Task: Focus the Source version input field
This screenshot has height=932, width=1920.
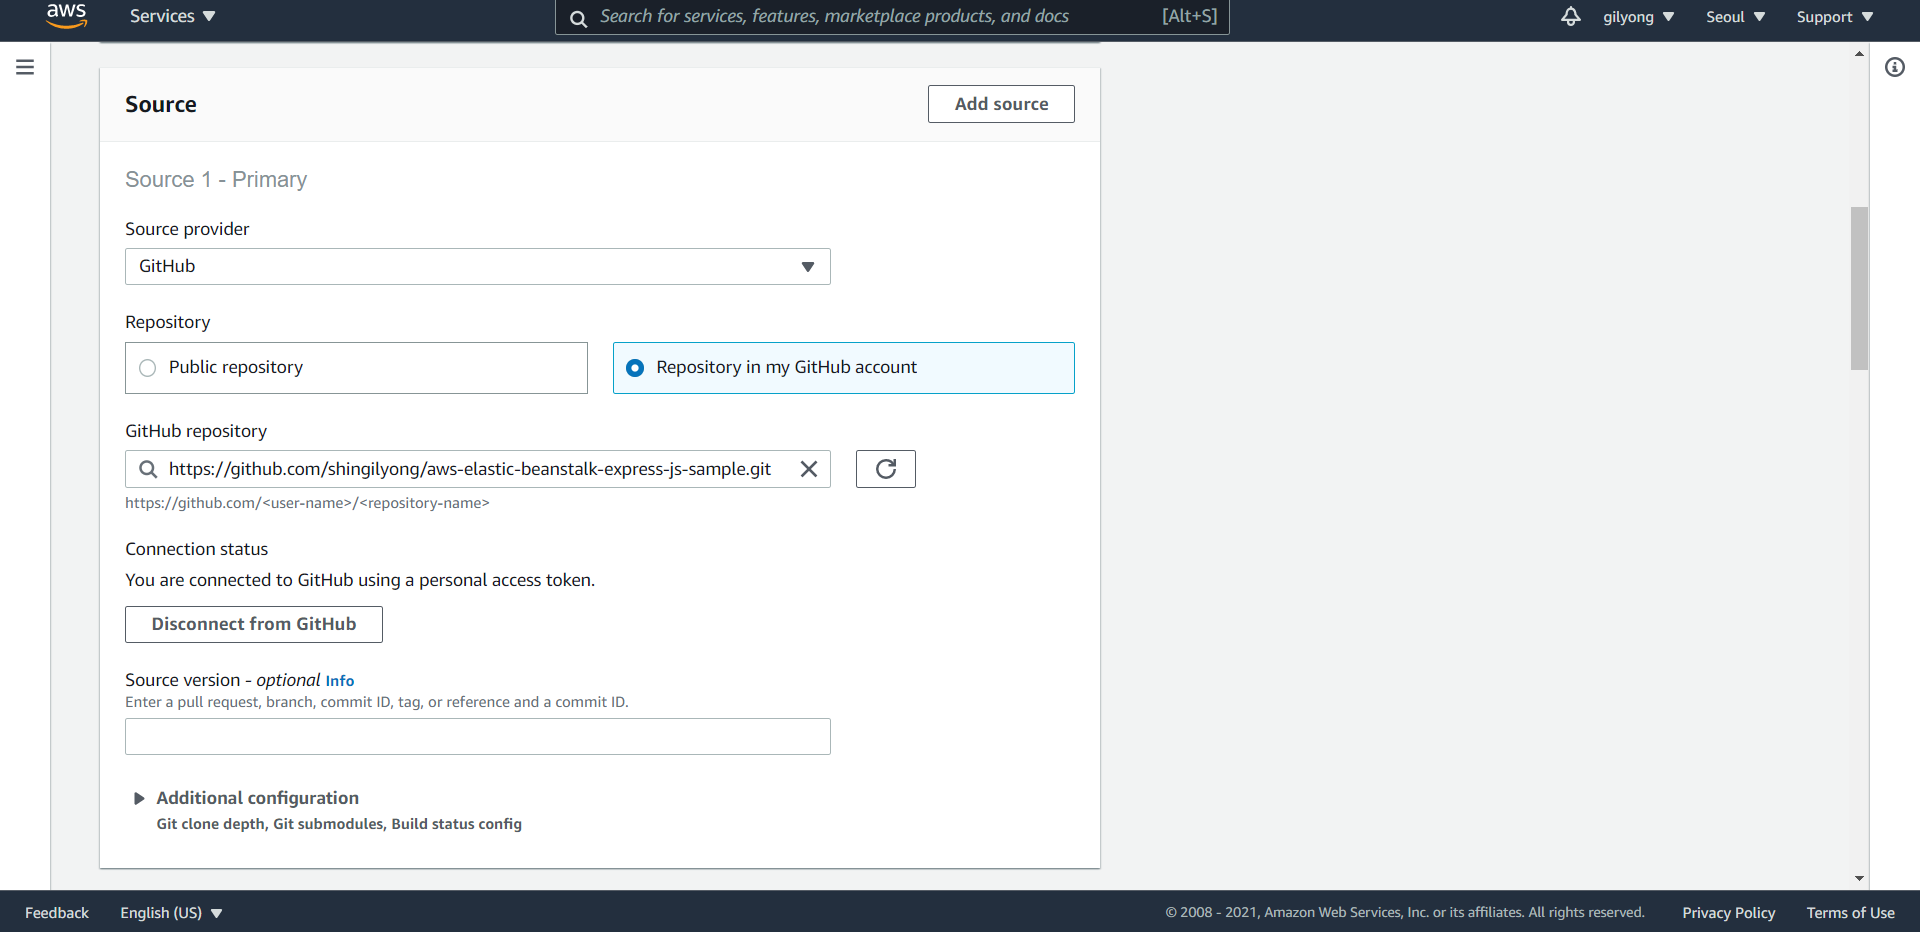Action: tap(478, 737)
